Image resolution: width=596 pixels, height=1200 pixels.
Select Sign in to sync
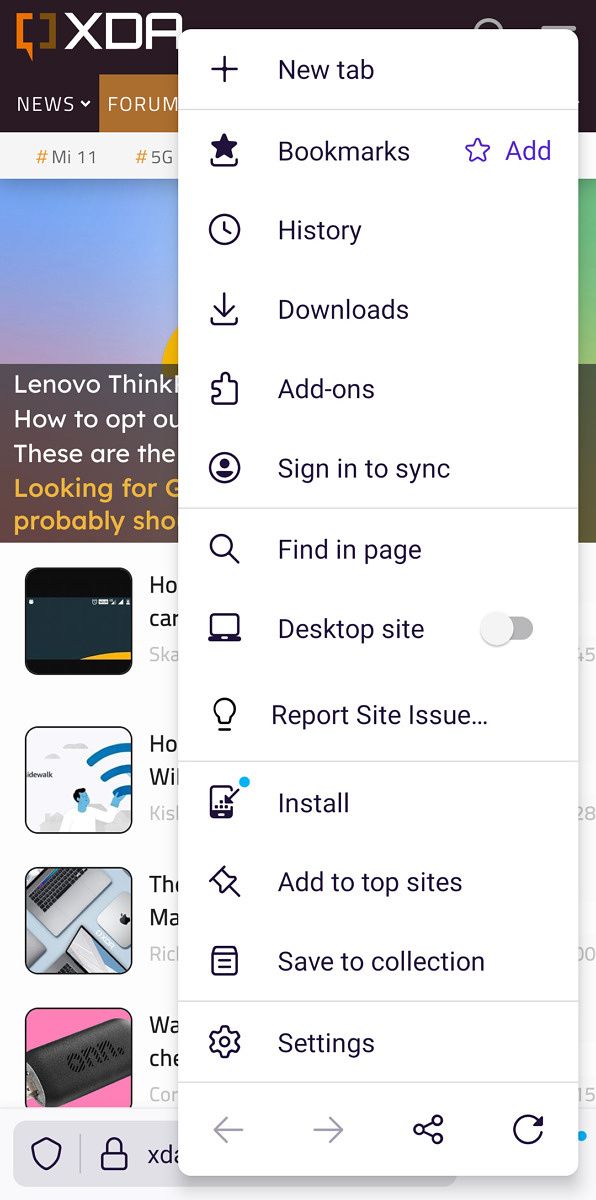[378, 468]
